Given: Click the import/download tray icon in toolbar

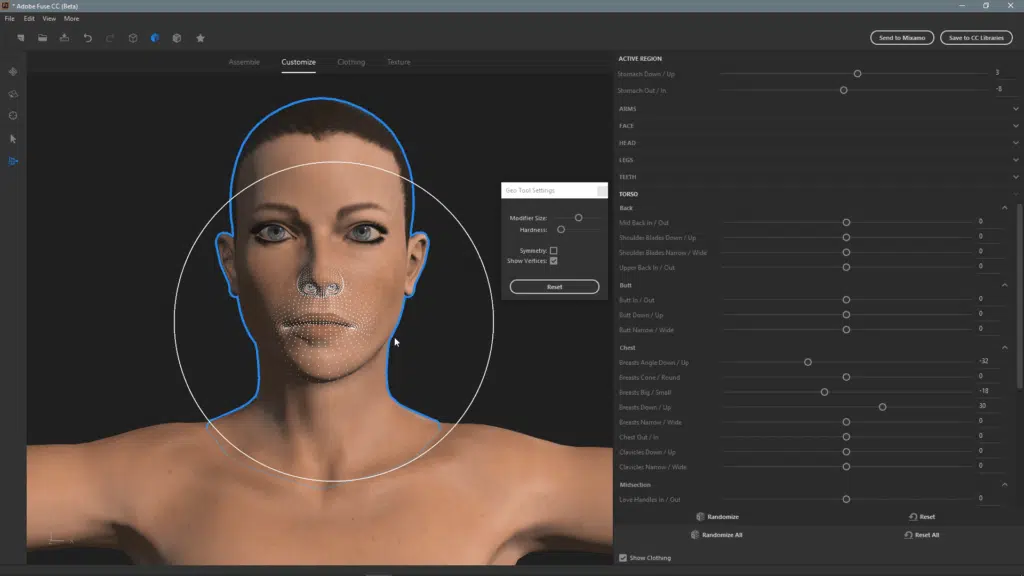Looking at the screenshot, I should click(64, 38).
